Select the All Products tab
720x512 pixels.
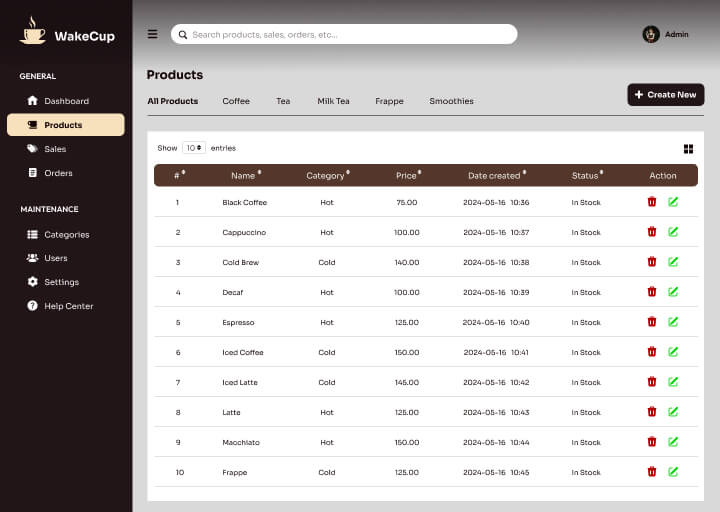point(173,101)
